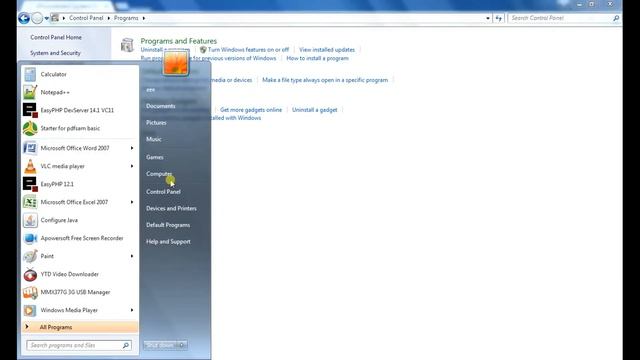The image size is (640, 360).
Task: Open Pictures from Start menu
Action: [x=156, y=122]
